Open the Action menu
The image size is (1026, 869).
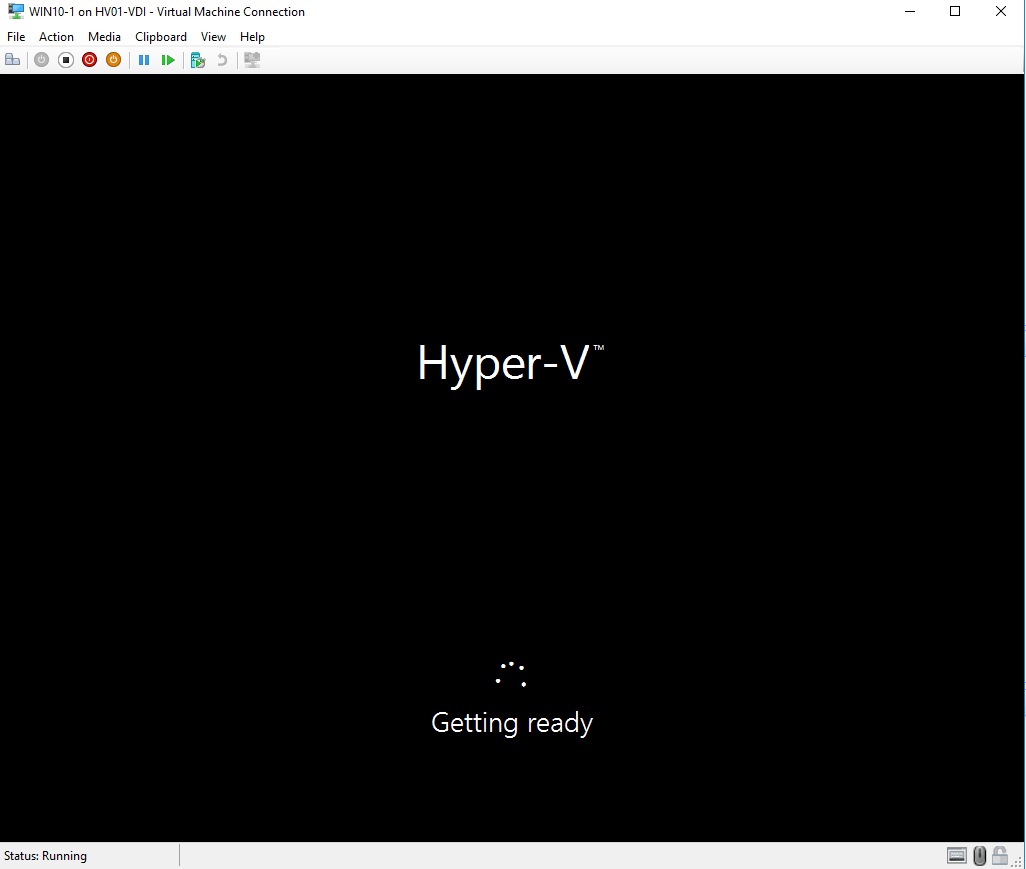click(x=56, y=36)
